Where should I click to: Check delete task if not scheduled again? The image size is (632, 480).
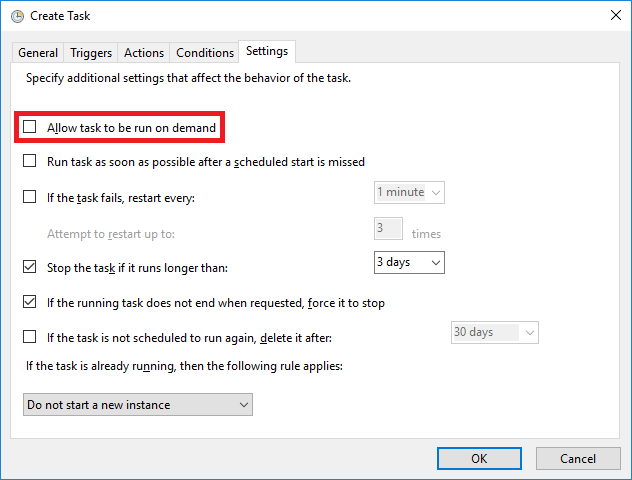pos(30,337)
